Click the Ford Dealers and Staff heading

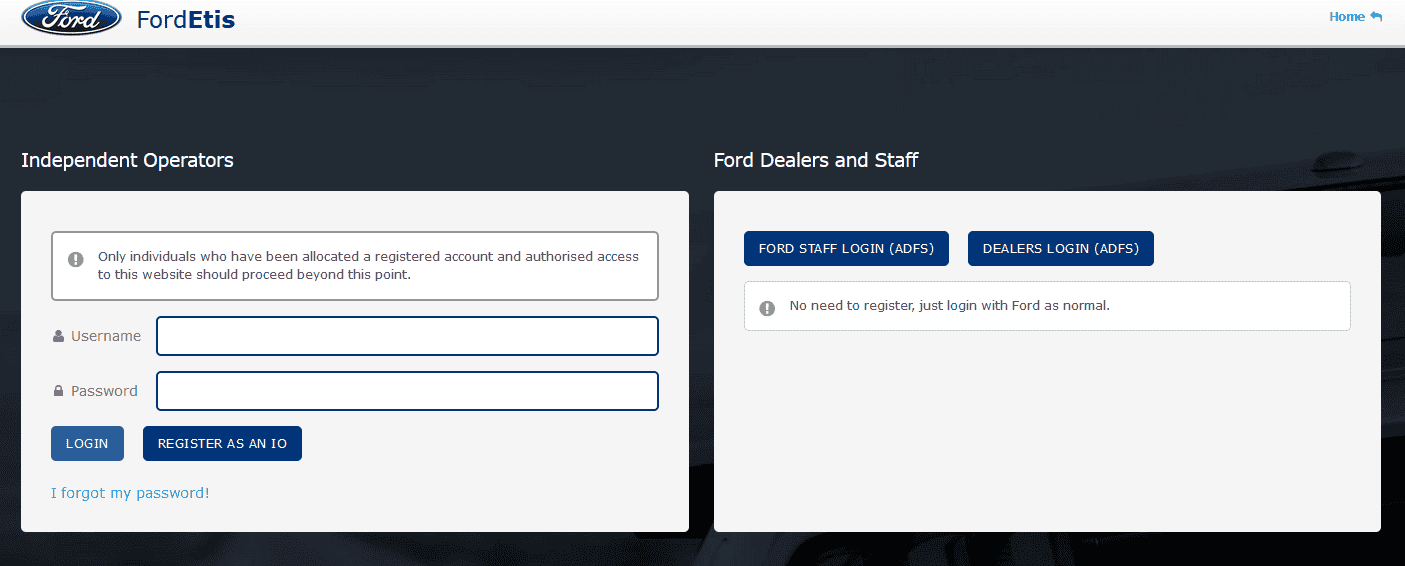(x=816, y=160)
